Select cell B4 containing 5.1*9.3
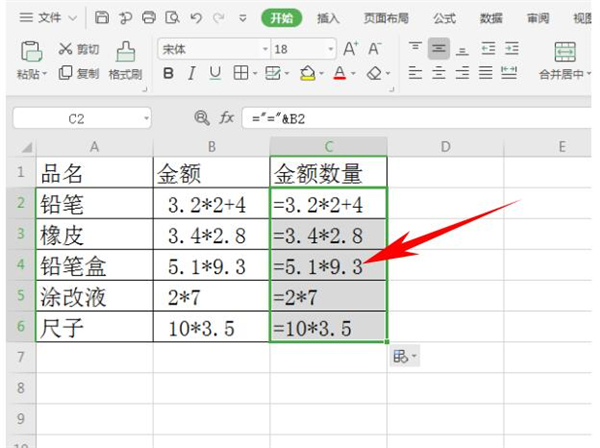Viewport: 600px width, 448px height. coord(211,267)
